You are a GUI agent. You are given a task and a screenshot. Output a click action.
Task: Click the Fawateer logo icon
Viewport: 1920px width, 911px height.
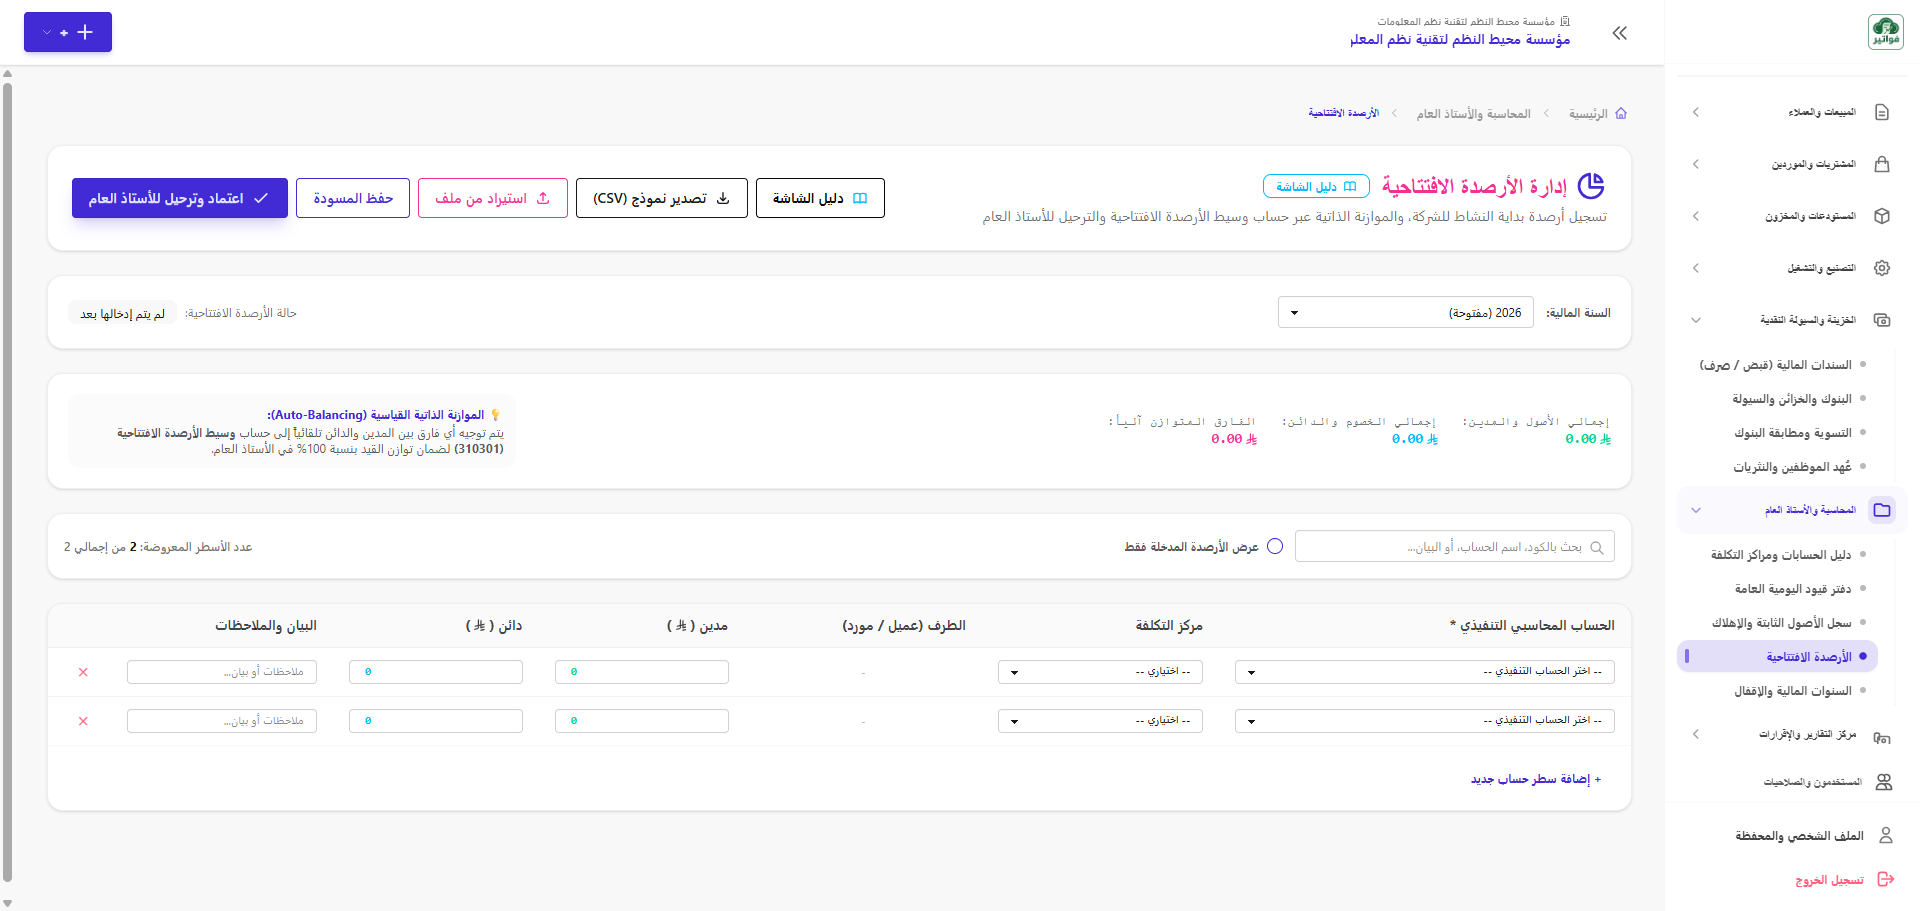[x=1885, y=32]
